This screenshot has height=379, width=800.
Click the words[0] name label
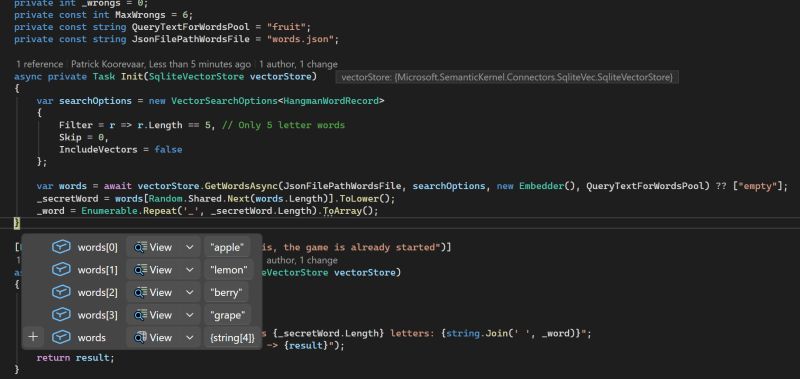(x=97, y=247)
